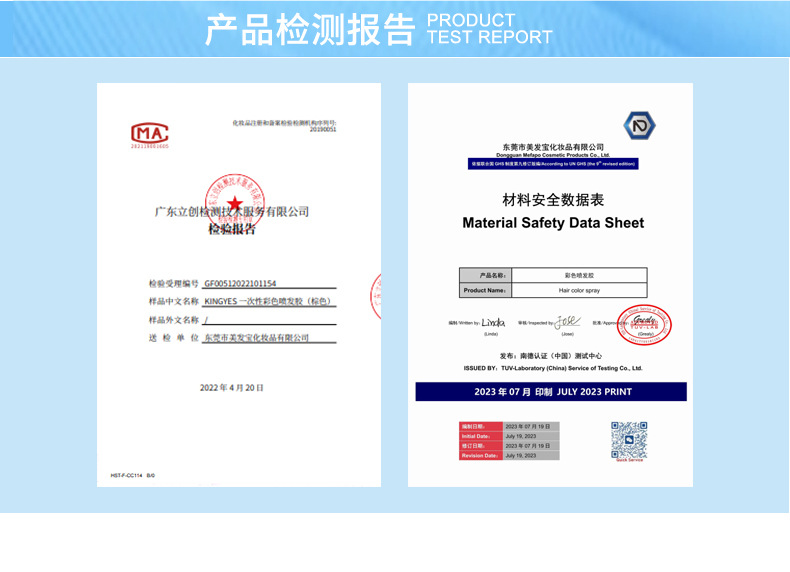The width and height of the screenshot is (790, 572).
Task: Click the Linda signature
Action: (493, 323)
